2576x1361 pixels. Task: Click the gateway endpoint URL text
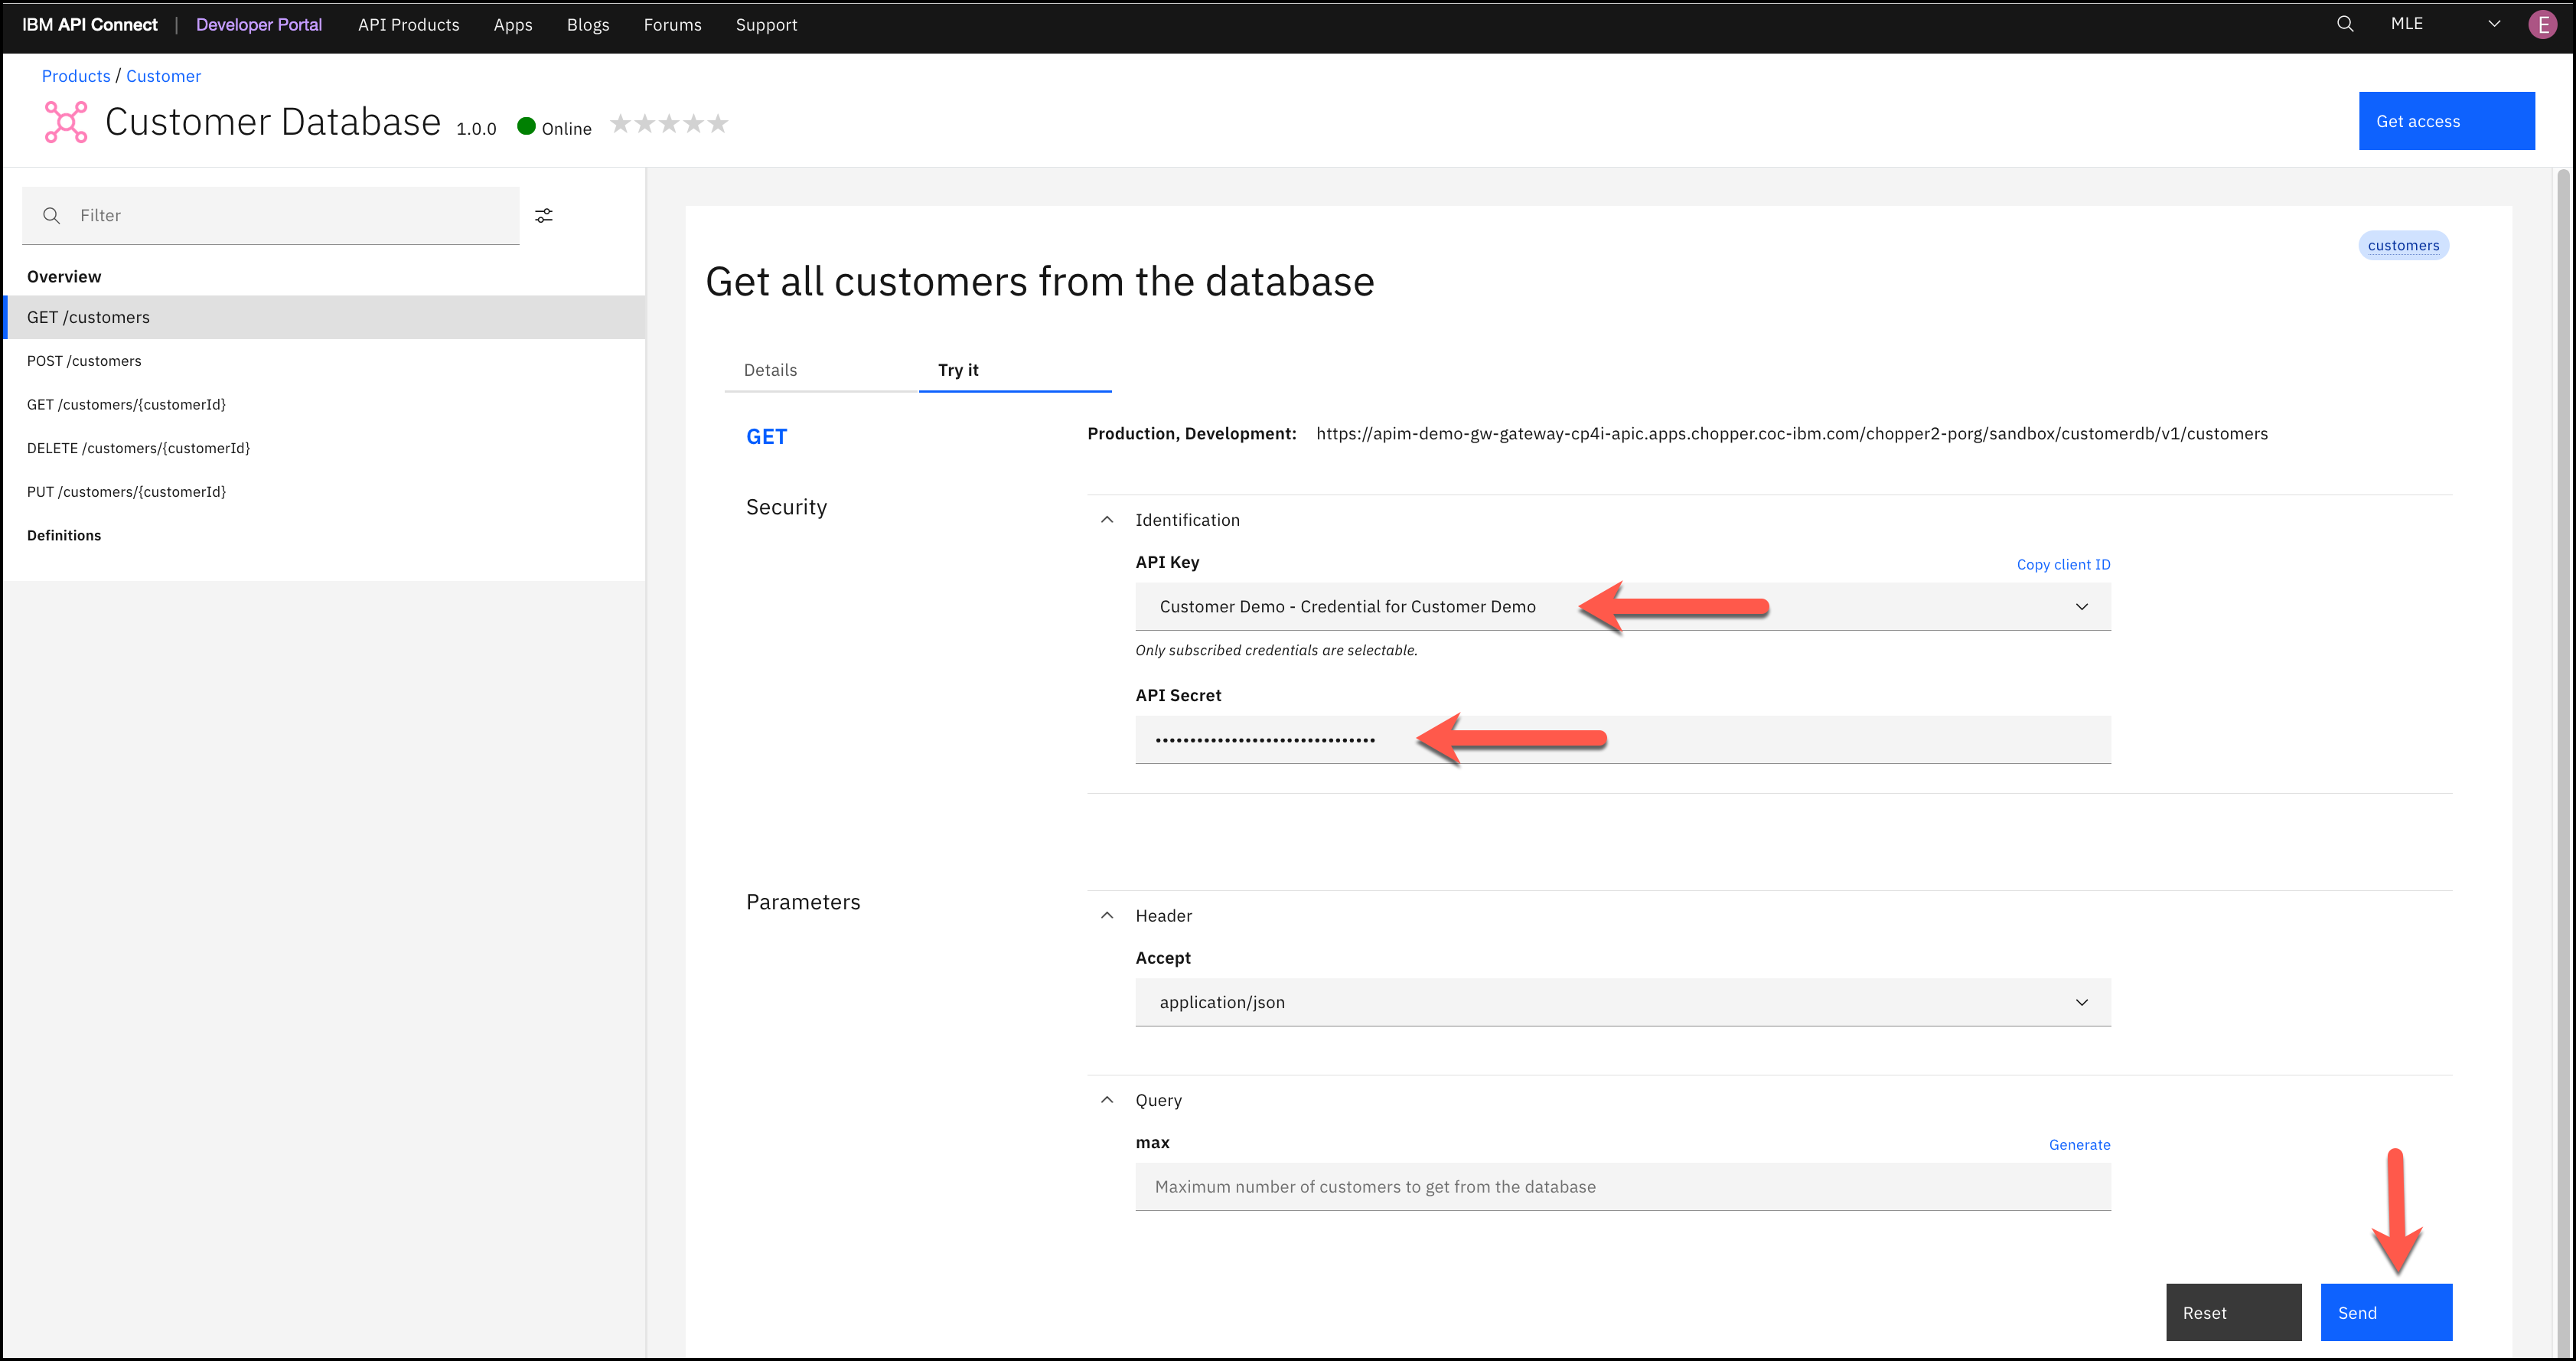tap(1791, 434)
